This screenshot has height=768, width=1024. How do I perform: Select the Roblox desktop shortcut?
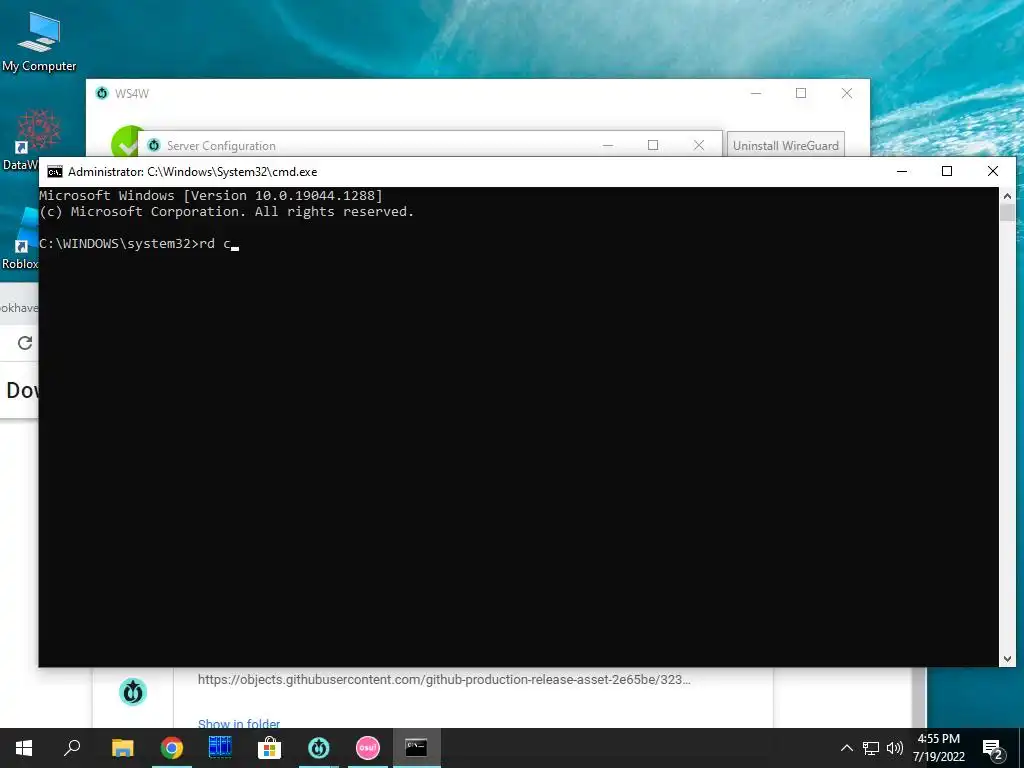[20, 239]
